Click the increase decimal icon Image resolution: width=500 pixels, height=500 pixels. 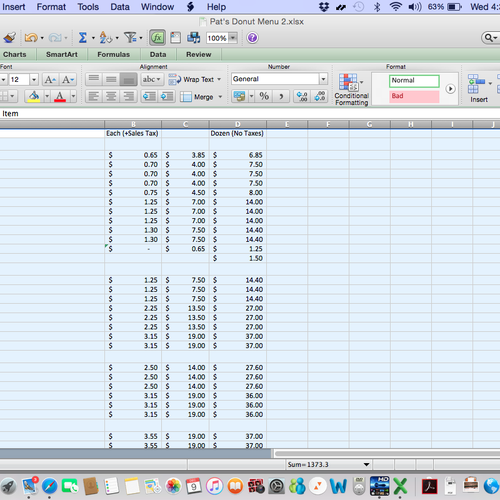302,97
